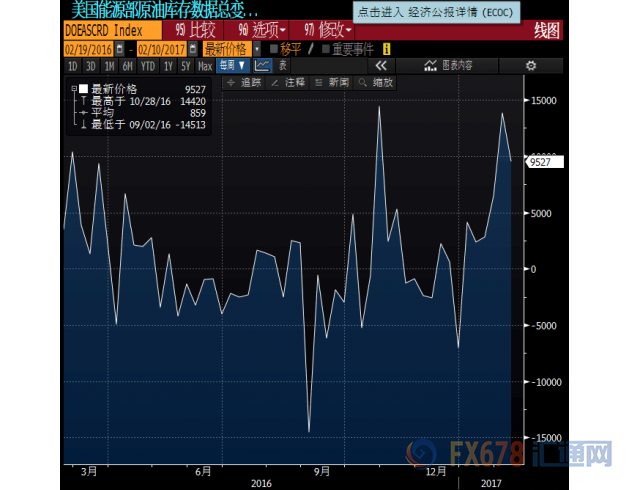Enable the 重要事件 checkbox

click(324, 48)
